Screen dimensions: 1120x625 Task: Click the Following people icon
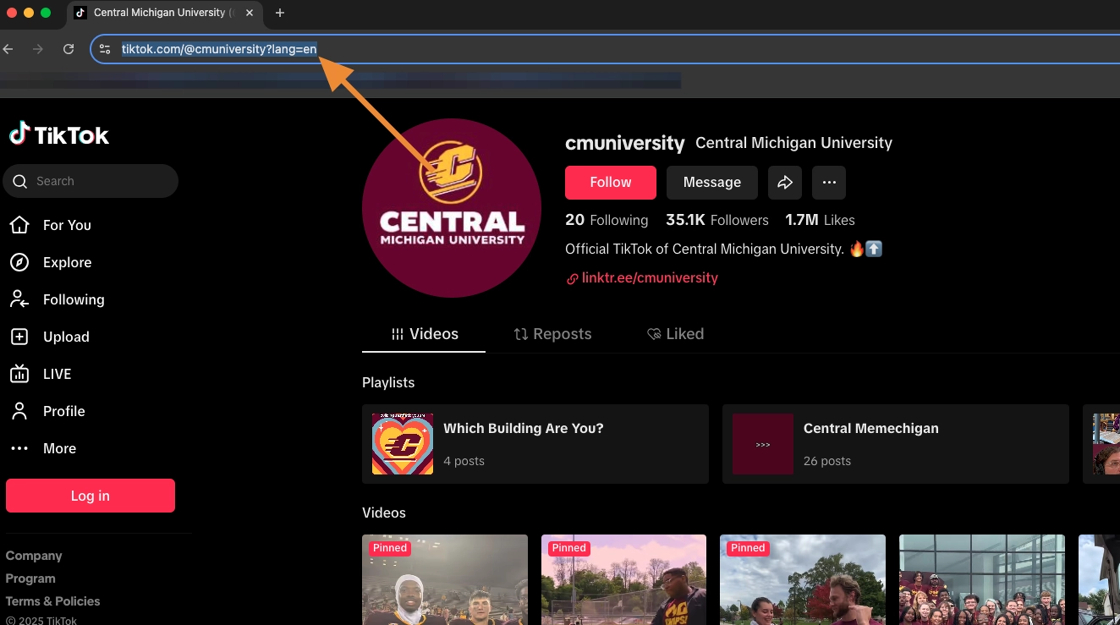point(19,299)
